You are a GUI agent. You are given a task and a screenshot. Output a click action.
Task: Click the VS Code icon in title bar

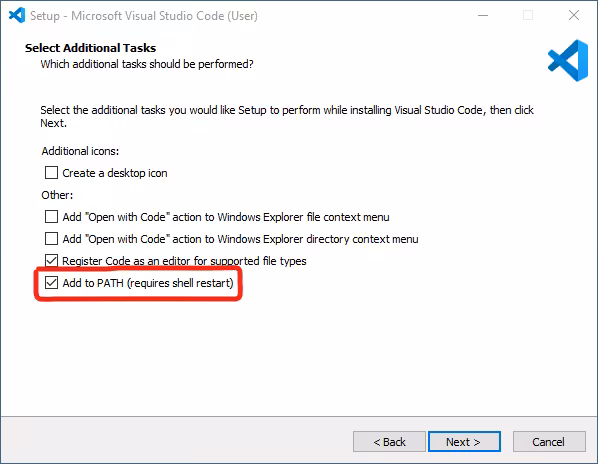[17, 15]
